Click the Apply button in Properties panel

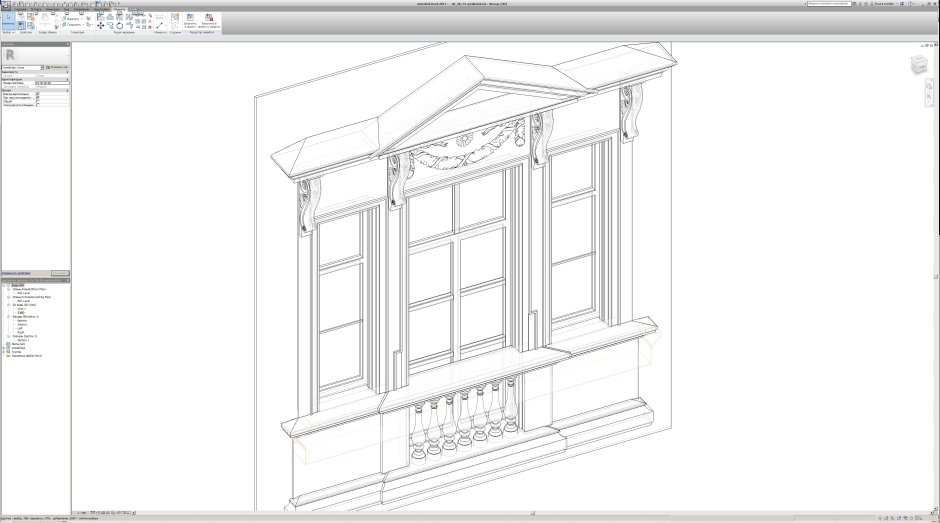(x=60, y=272)
